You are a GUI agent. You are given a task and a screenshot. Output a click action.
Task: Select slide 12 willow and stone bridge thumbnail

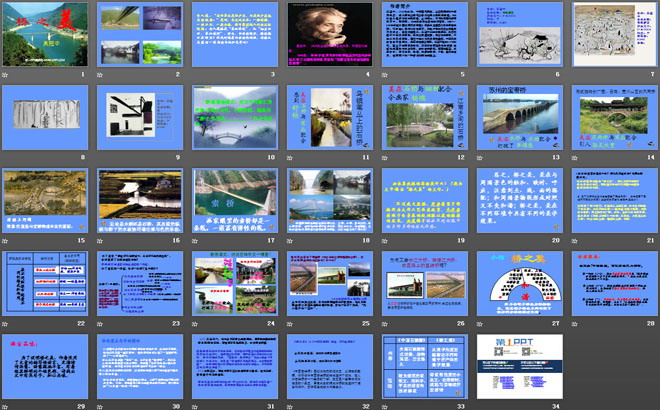[x=425, y=117]
